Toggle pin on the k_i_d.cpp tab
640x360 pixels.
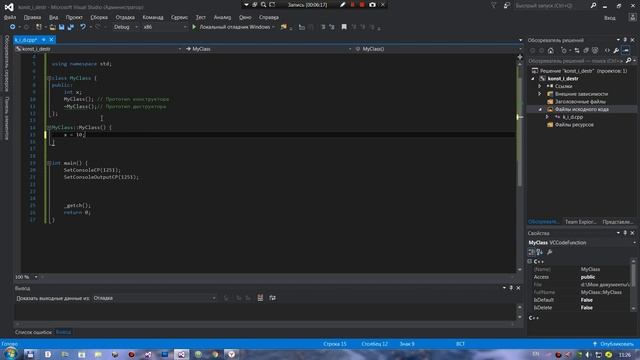(44, 40)
